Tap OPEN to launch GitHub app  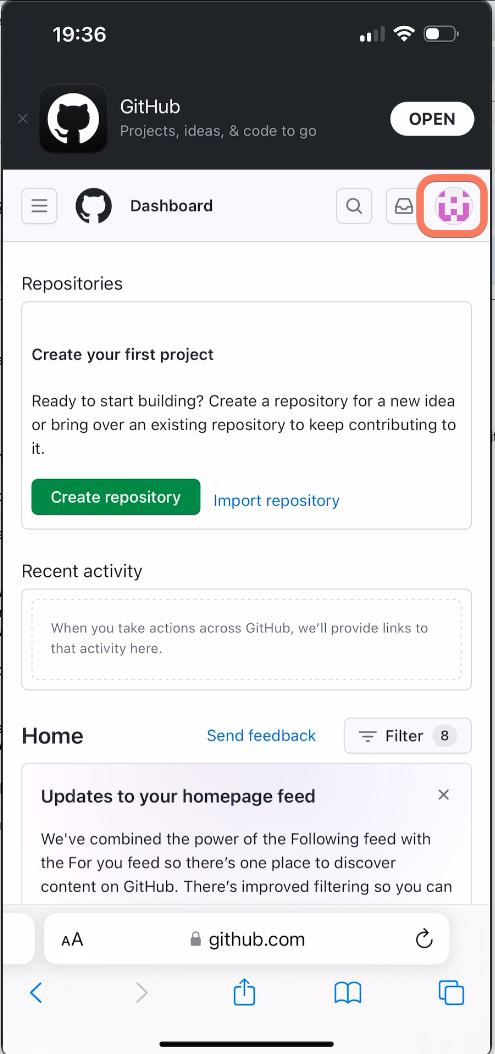pos(432,119)
